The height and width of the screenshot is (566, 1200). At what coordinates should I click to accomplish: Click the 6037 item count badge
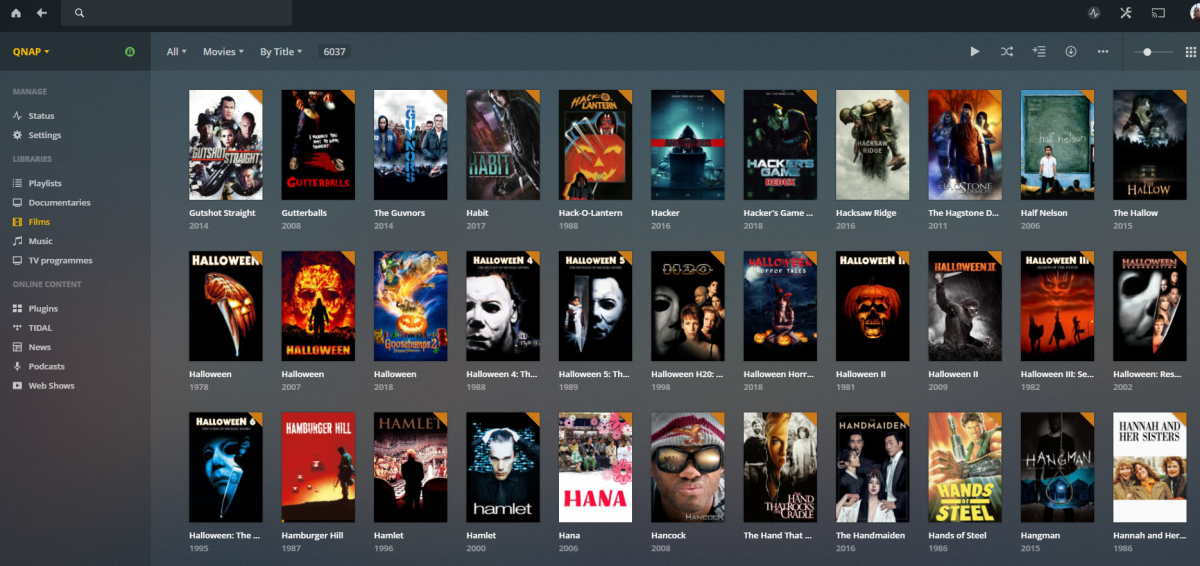(334, 52)
